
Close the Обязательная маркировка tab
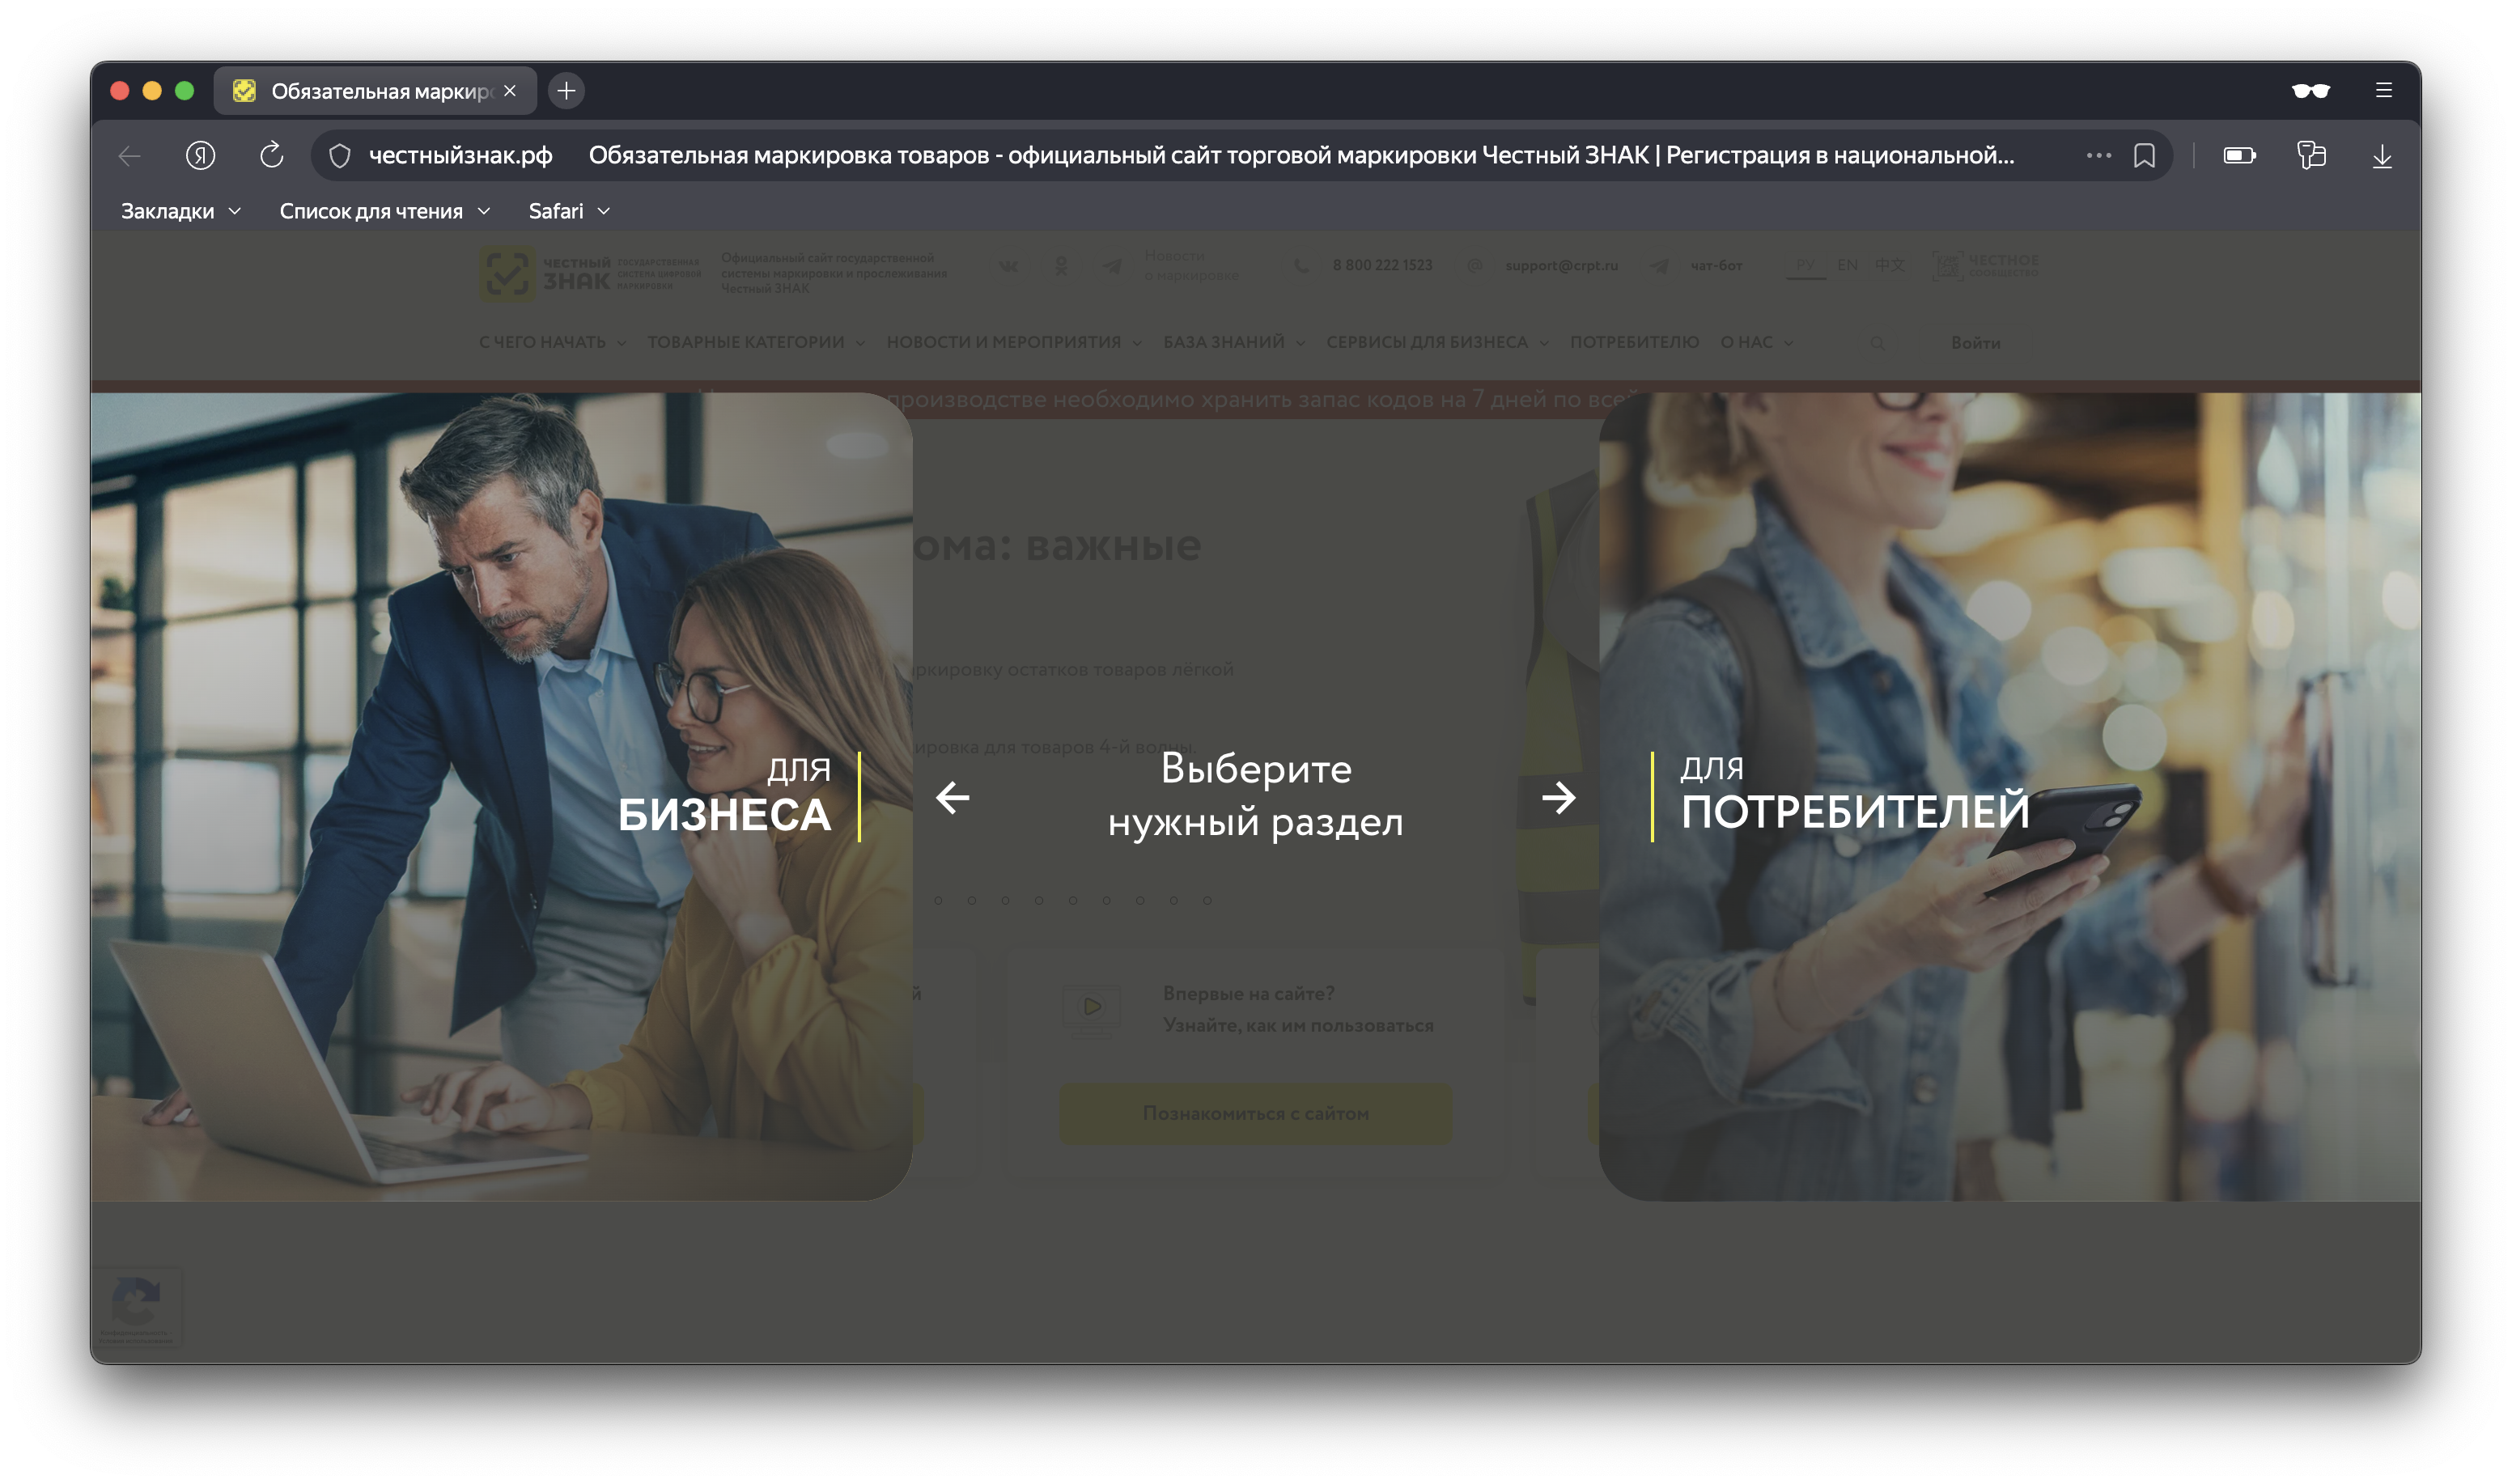[x=510, y=91]
